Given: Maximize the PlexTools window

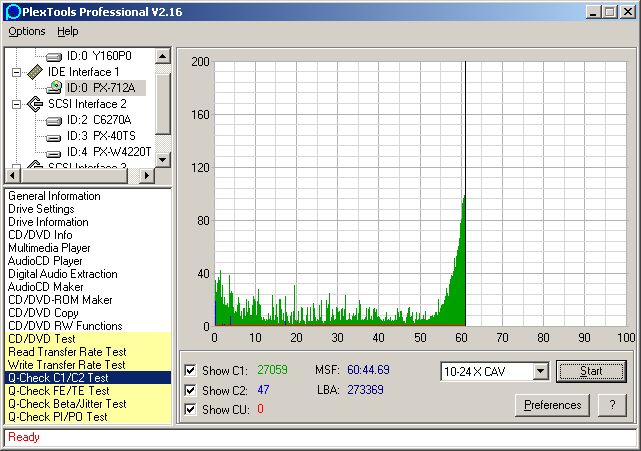Looking at the screenshot, I should point(609,12).
